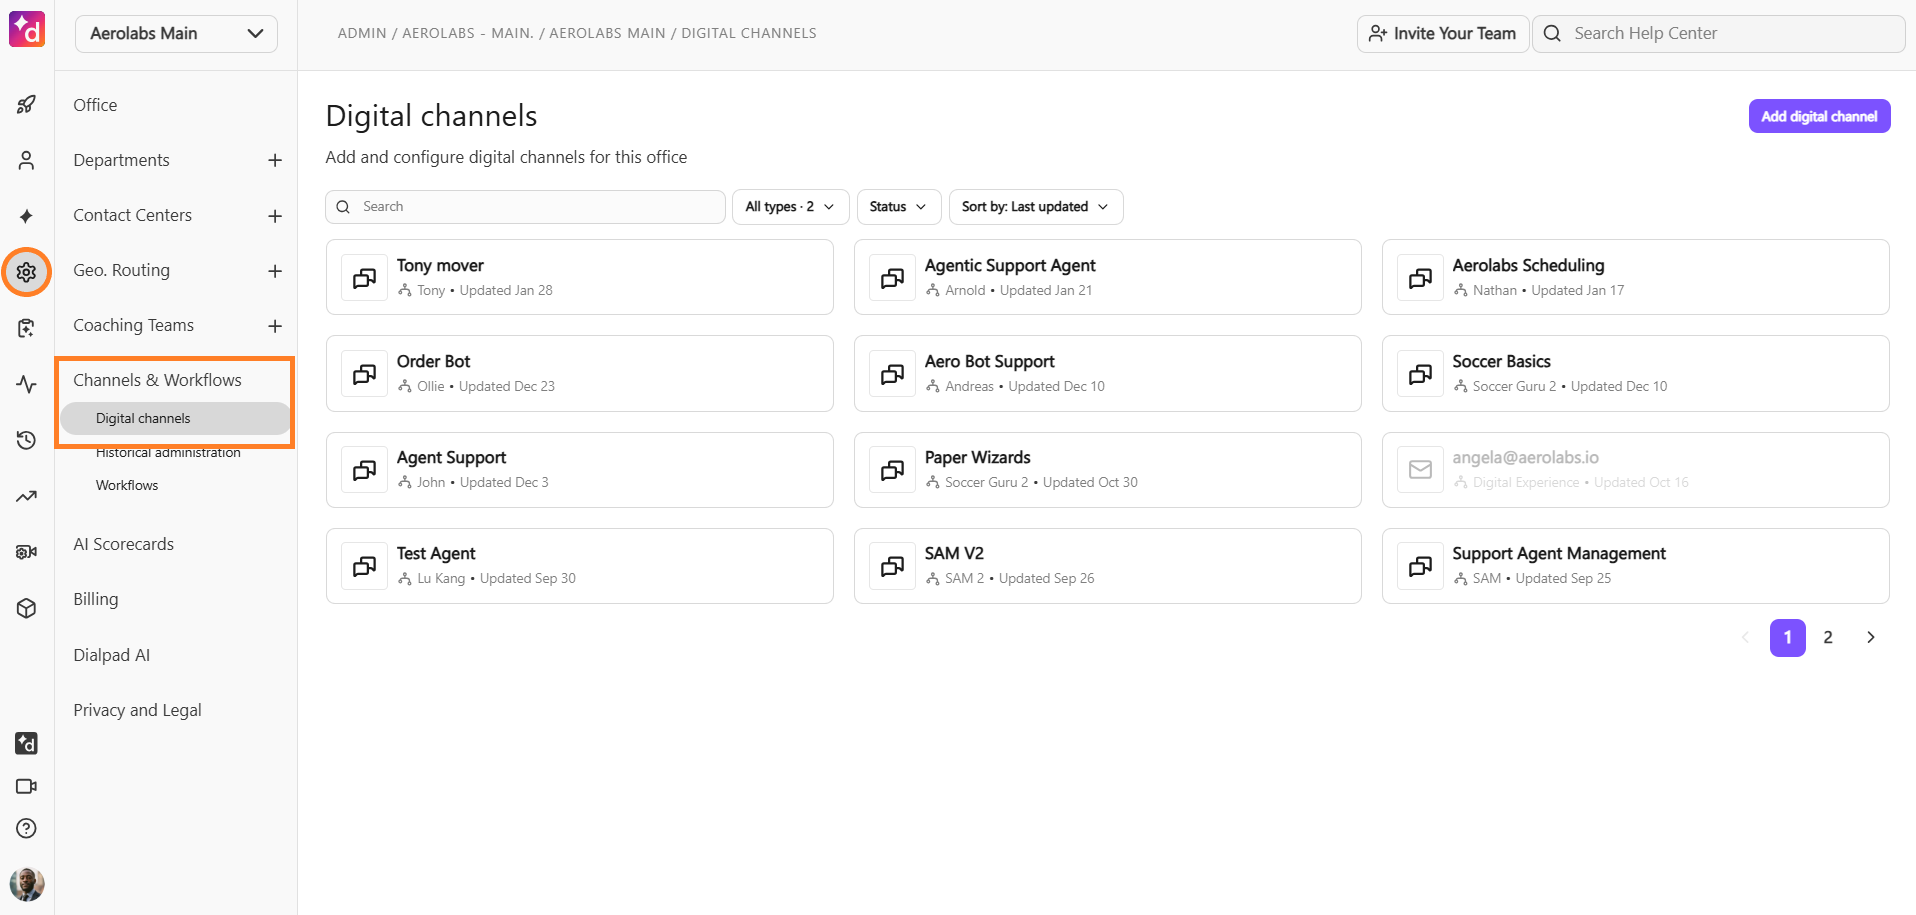Click the user avatar photo
This screenshot has height=915, width=1916.
pos(27,884)
